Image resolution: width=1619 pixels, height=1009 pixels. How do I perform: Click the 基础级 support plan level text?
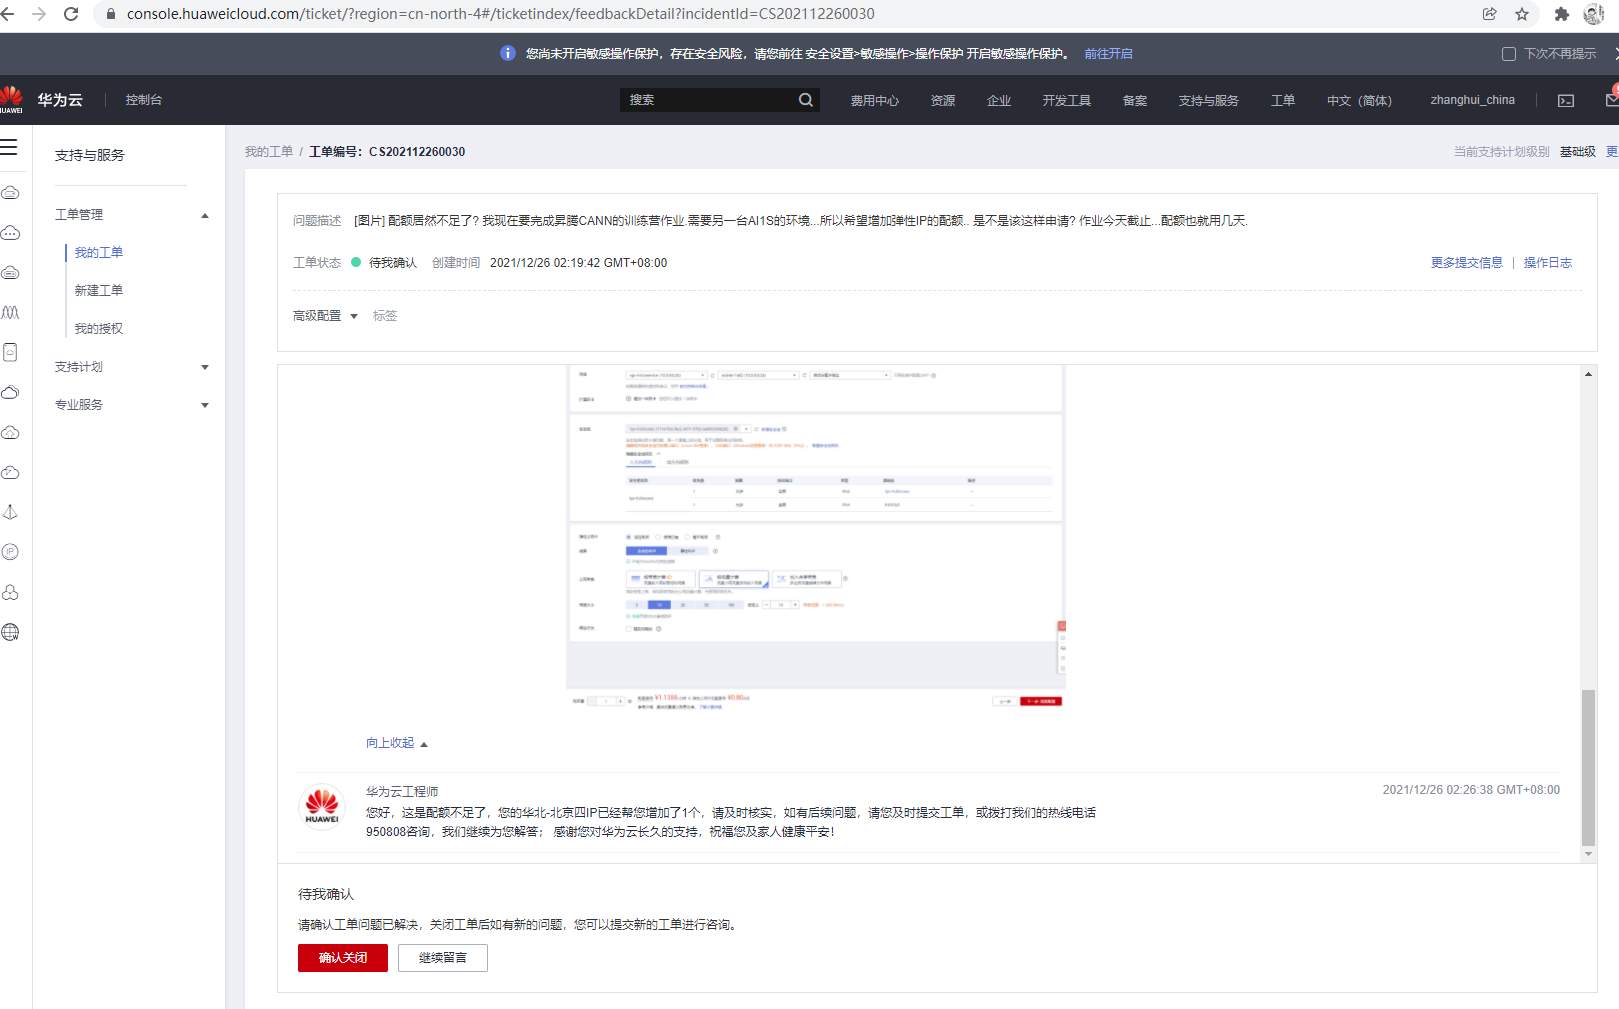[x=1578, y=152]
